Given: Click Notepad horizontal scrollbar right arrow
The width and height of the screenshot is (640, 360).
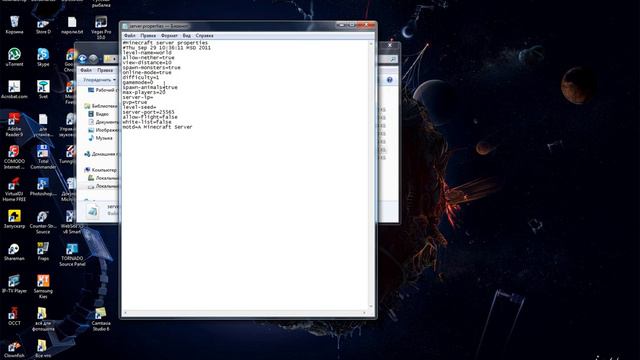Looking at the screenshot, I should click(364, 313).
